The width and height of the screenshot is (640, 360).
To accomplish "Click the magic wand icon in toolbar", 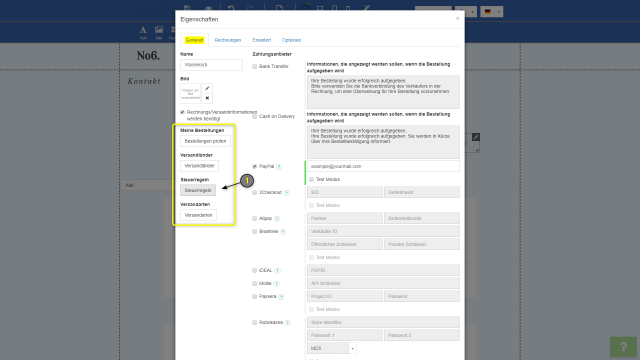I will [x=366, y=8].
